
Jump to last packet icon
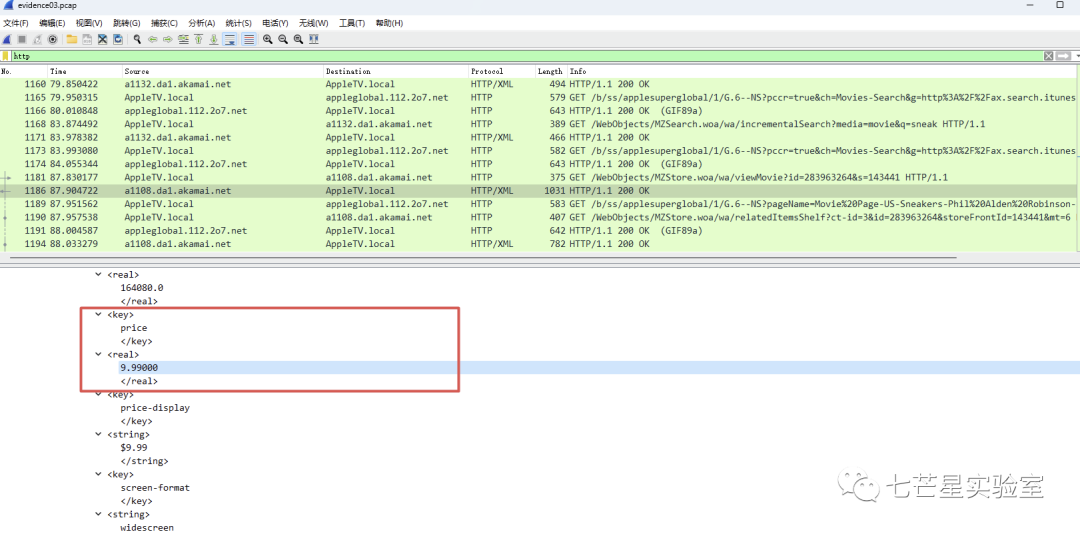tap(214, 39)
